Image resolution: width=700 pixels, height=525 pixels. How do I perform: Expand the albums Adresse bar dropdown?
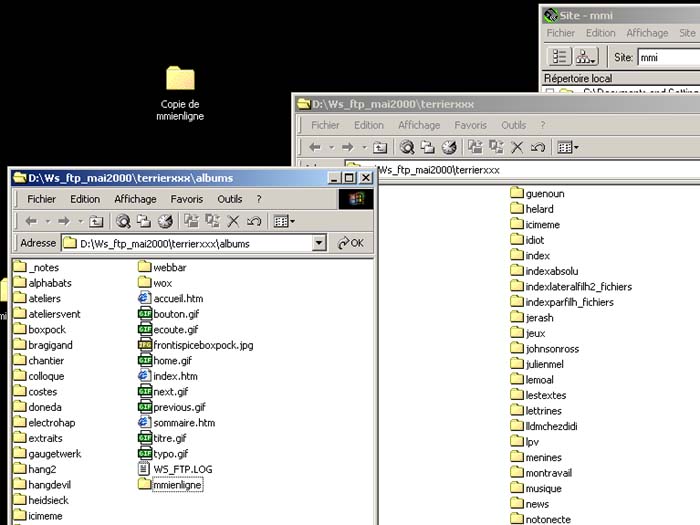tap(319, 243)
